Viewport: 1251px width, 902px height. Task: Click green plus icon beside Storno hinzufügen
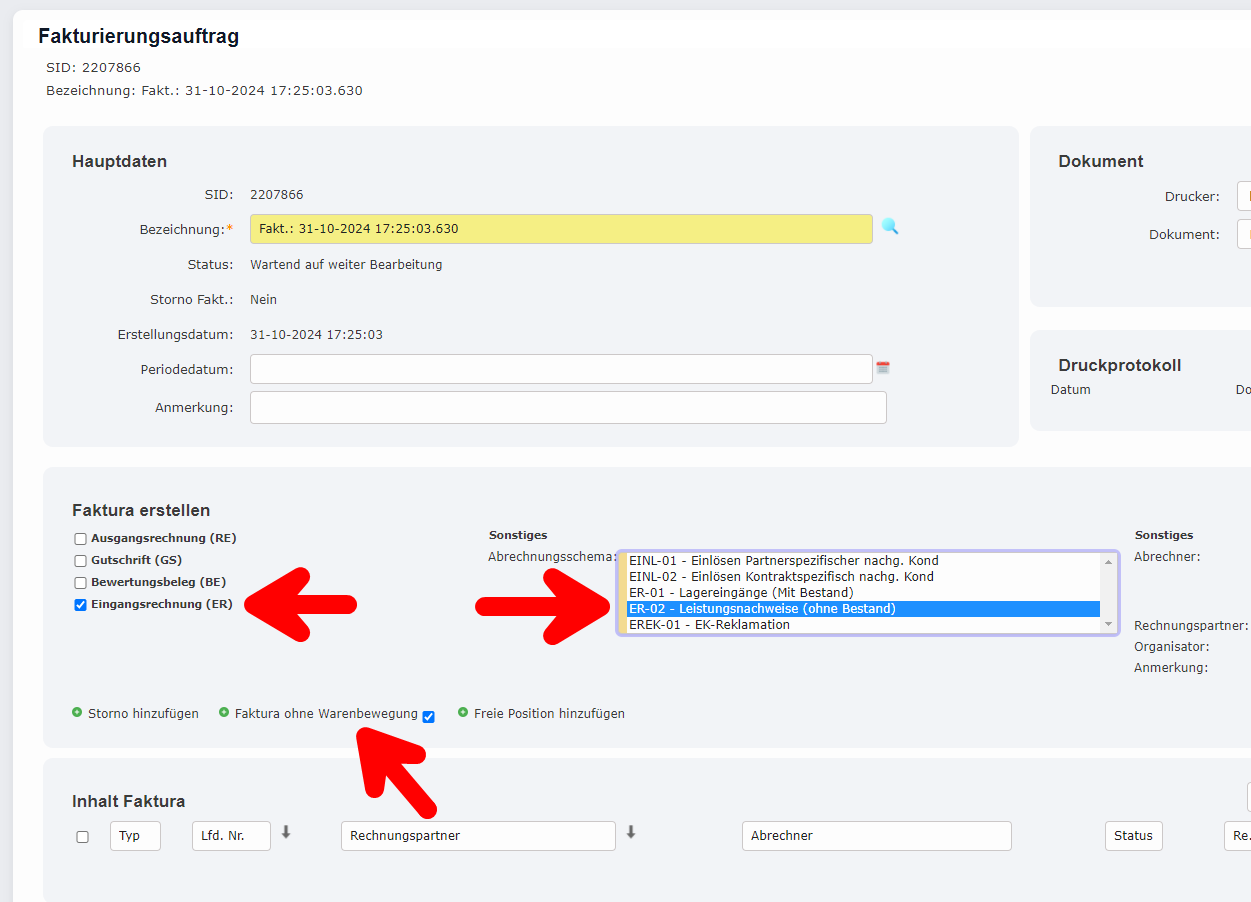pyautogui.click(x=76, y=713)
